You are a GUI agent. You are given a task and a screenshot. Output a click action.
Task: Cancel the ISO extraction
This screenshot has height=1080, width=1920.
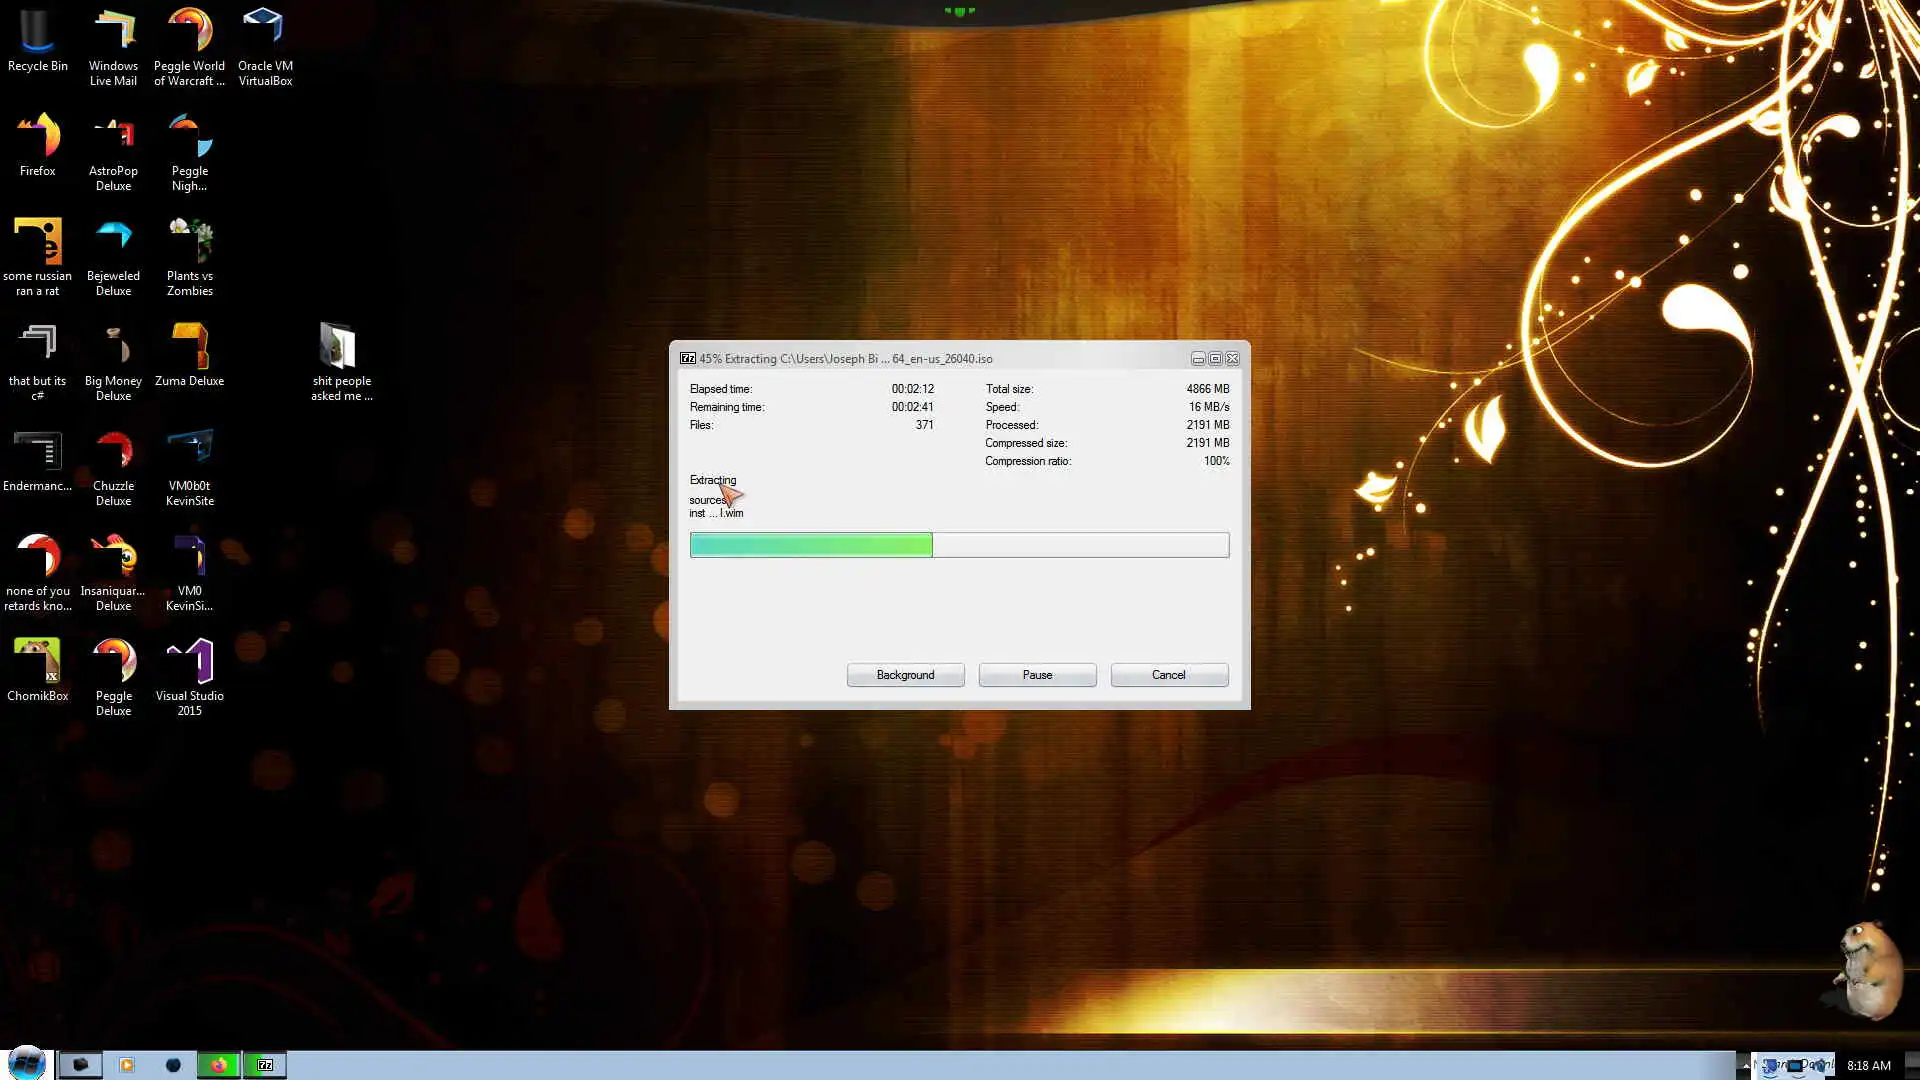pyautogui.click(x=1168, y=675)
